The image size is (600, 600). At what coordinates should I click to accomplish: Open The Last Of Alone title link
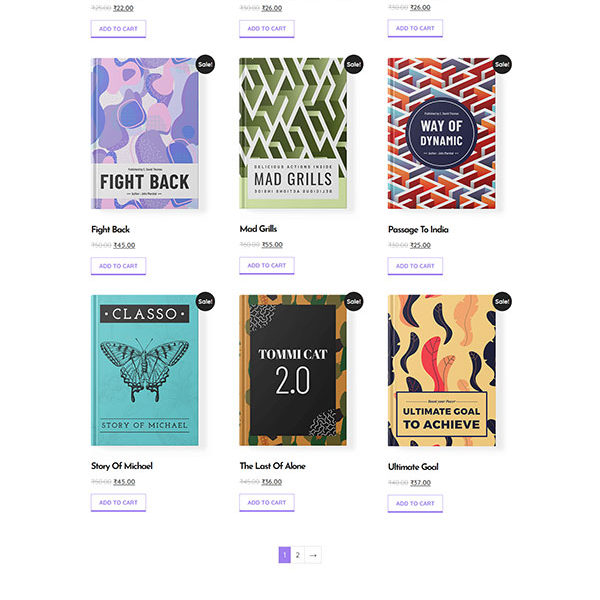point(272,466)
